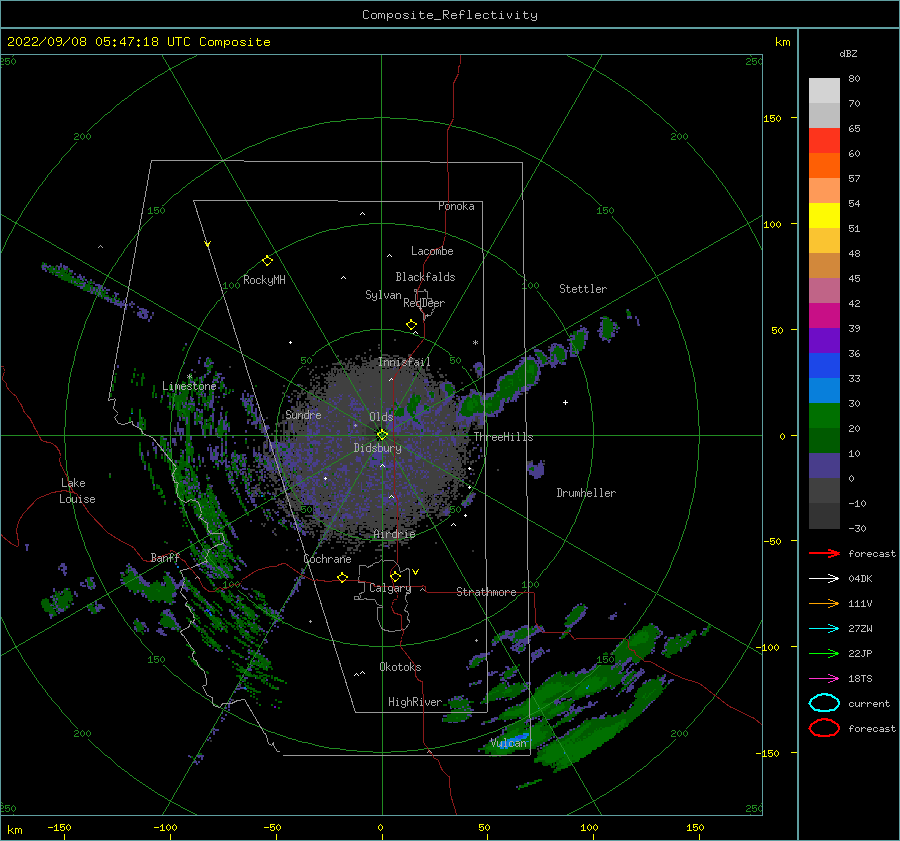Select the orange 111V arrow icon
The width and height of the screenshot is (900, 841).
coord(824,603)
